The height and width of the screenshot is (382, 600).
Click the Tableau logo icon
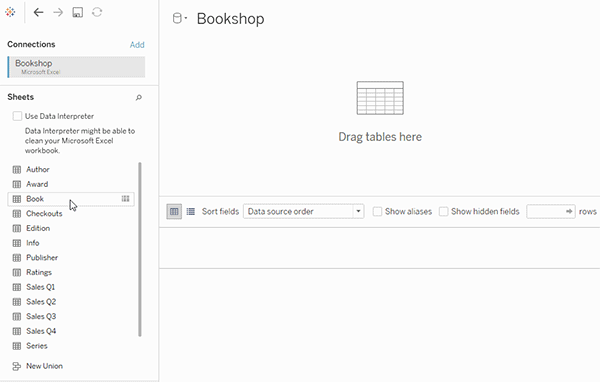(10, 12)
